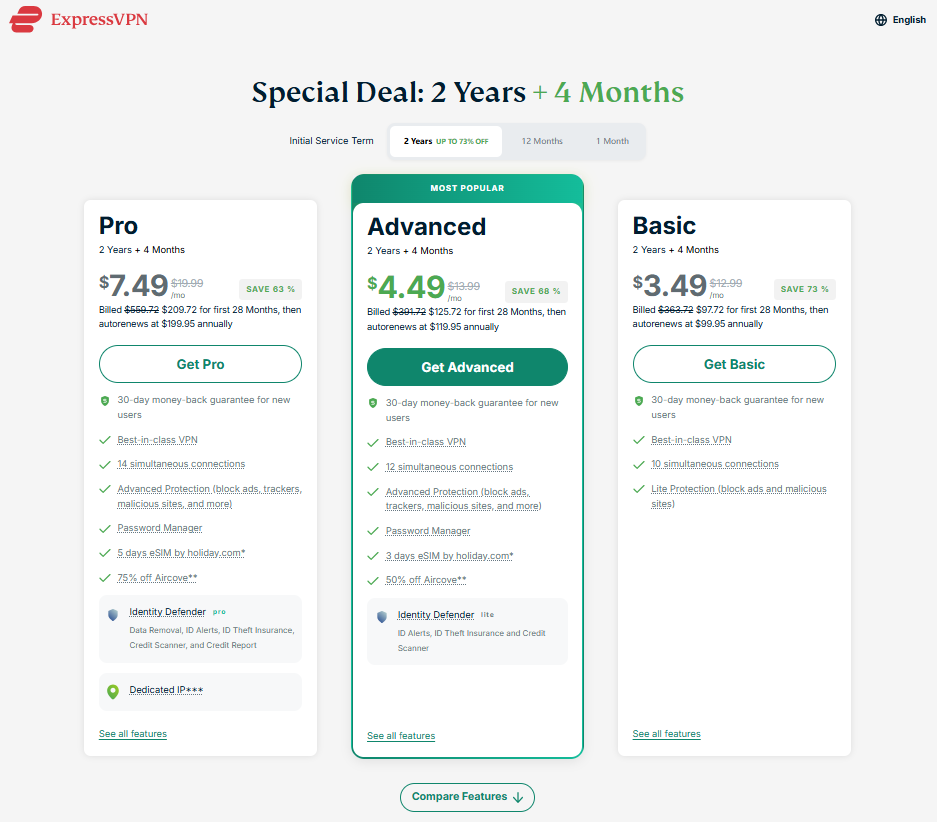Click the ExpressVPN logo
Image resolution: width=937 pixels, height=822 pixels.
point(78,19)
